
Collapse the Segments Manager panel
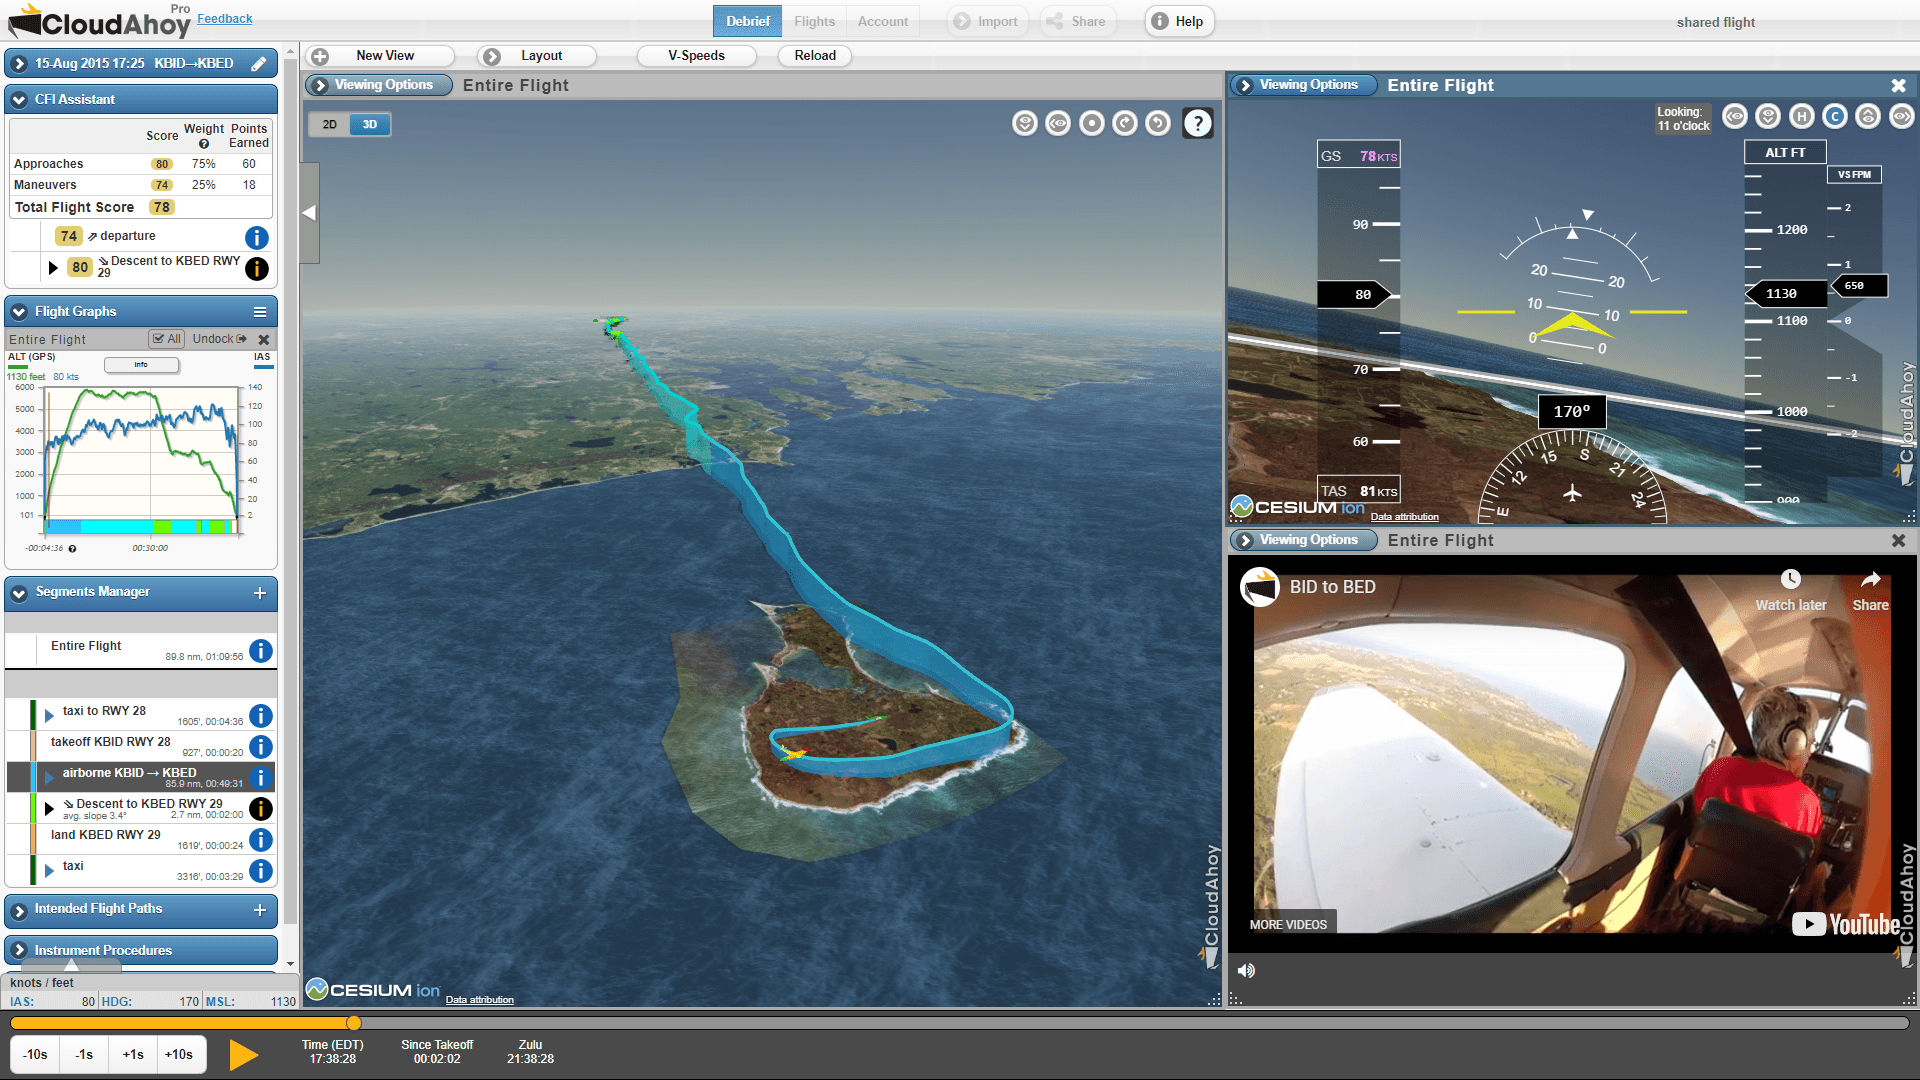19,592
